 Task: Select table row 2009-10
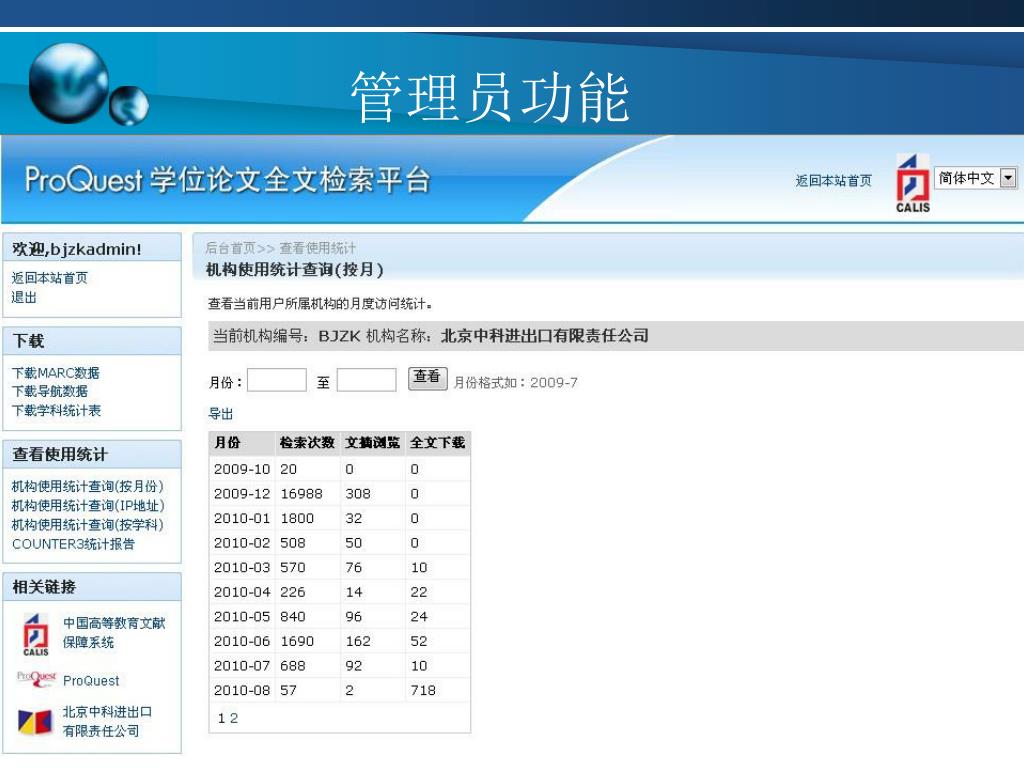pos(340,469)
